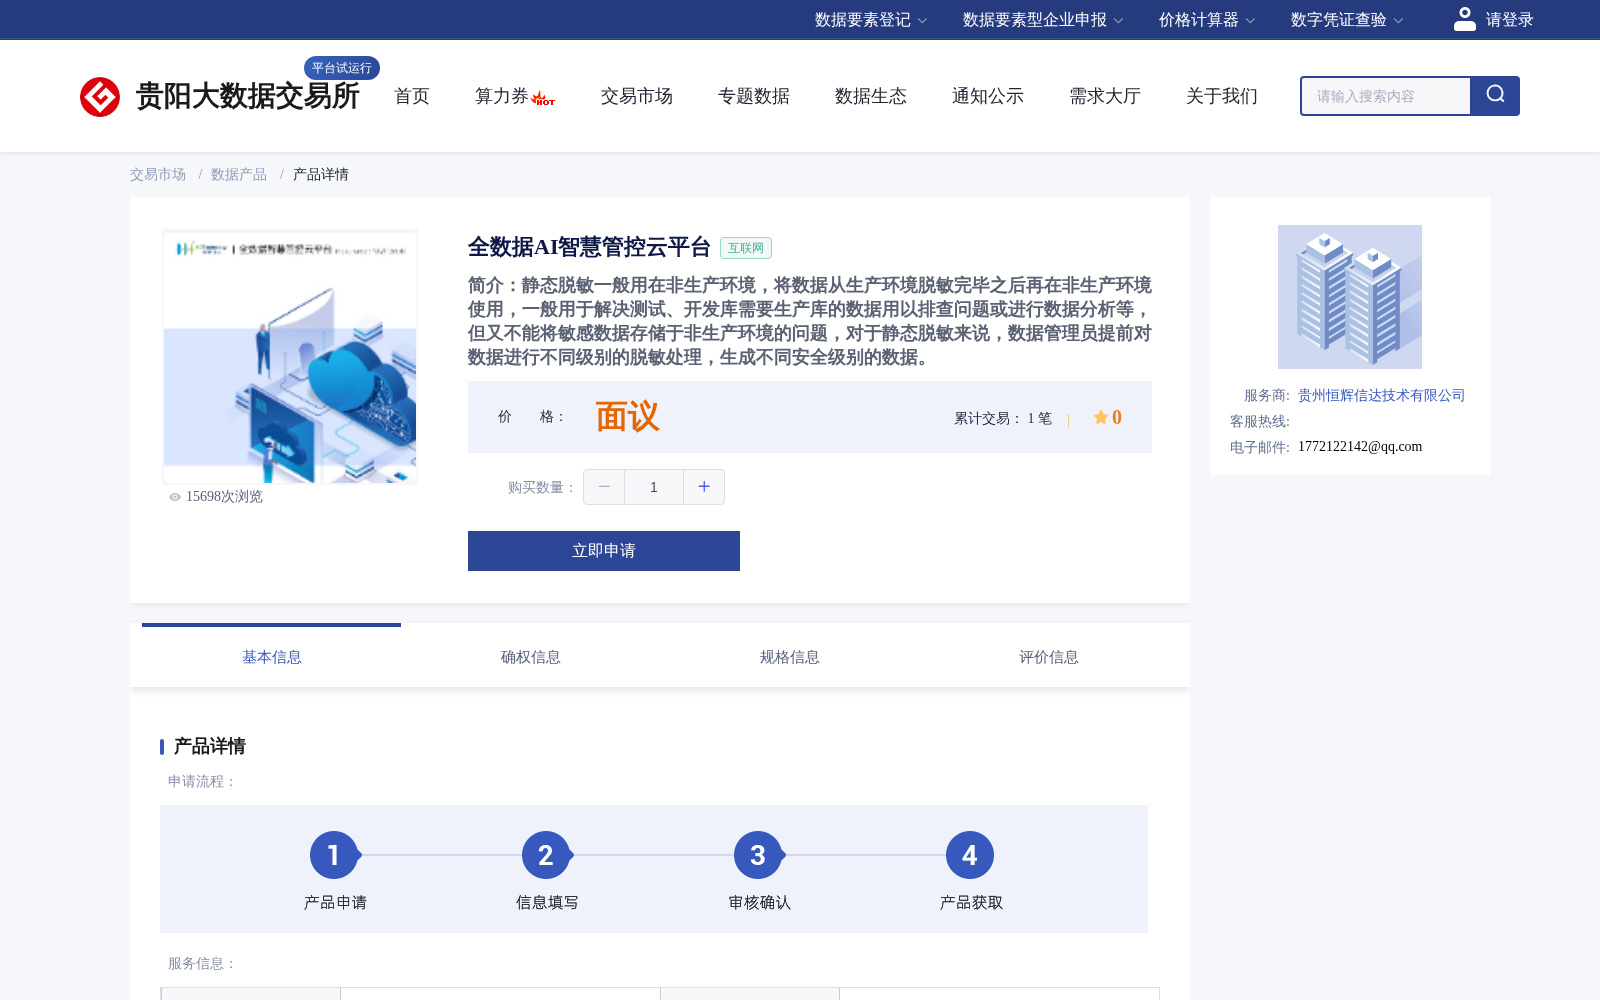Open provider 贵州恒辉信达技术有限公司 link
This screenshot has height=1000, width=1600.
[1381, 396]
